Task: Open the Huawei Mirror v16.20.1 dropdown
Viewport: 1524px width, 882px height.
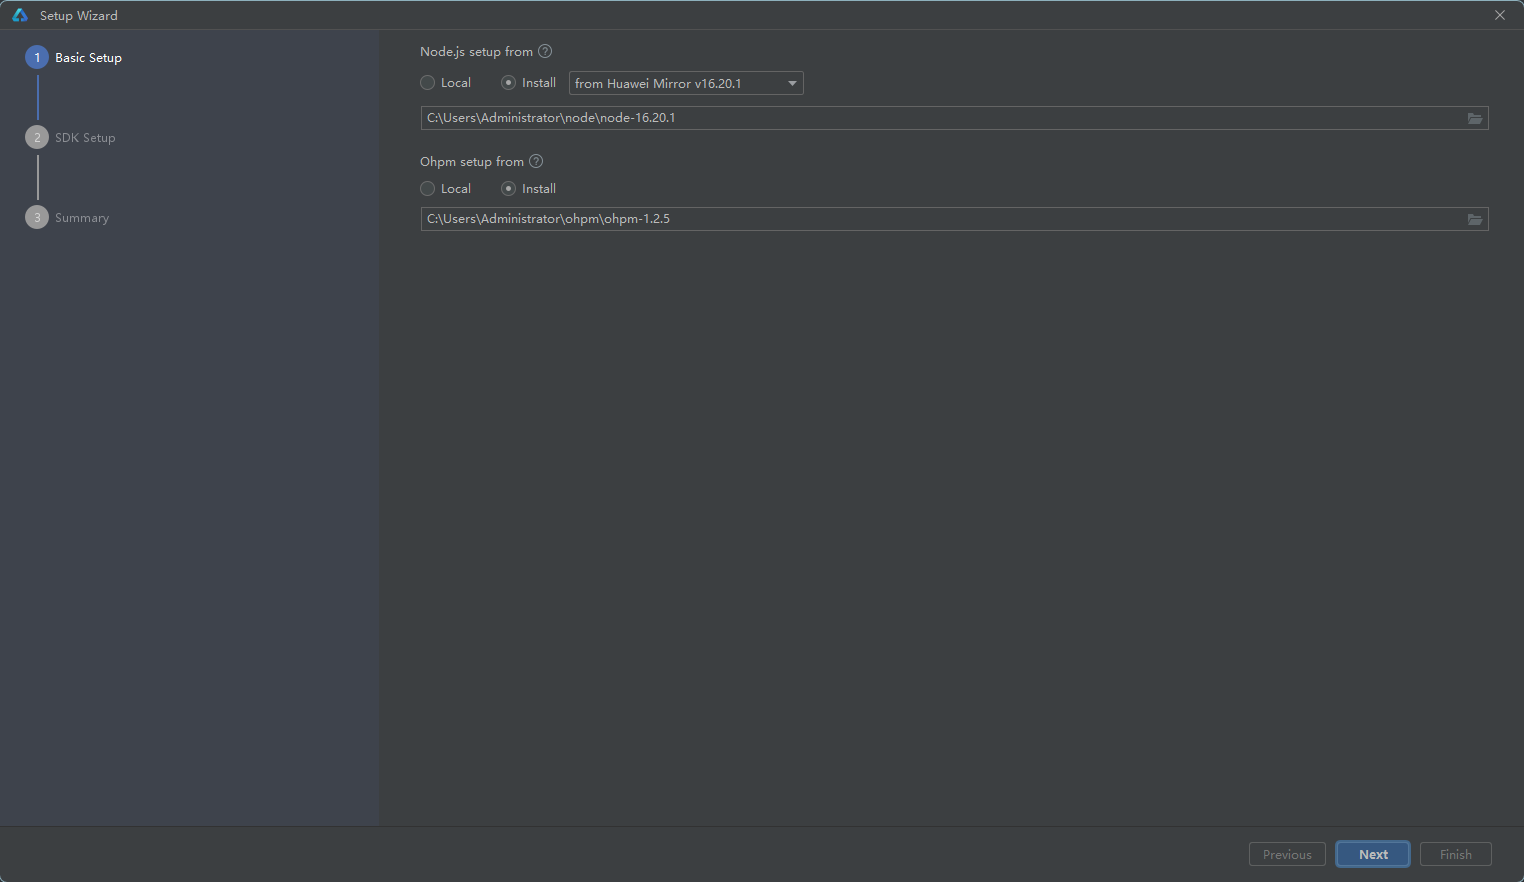Action: pyautogui.click(x=686, y=83)
